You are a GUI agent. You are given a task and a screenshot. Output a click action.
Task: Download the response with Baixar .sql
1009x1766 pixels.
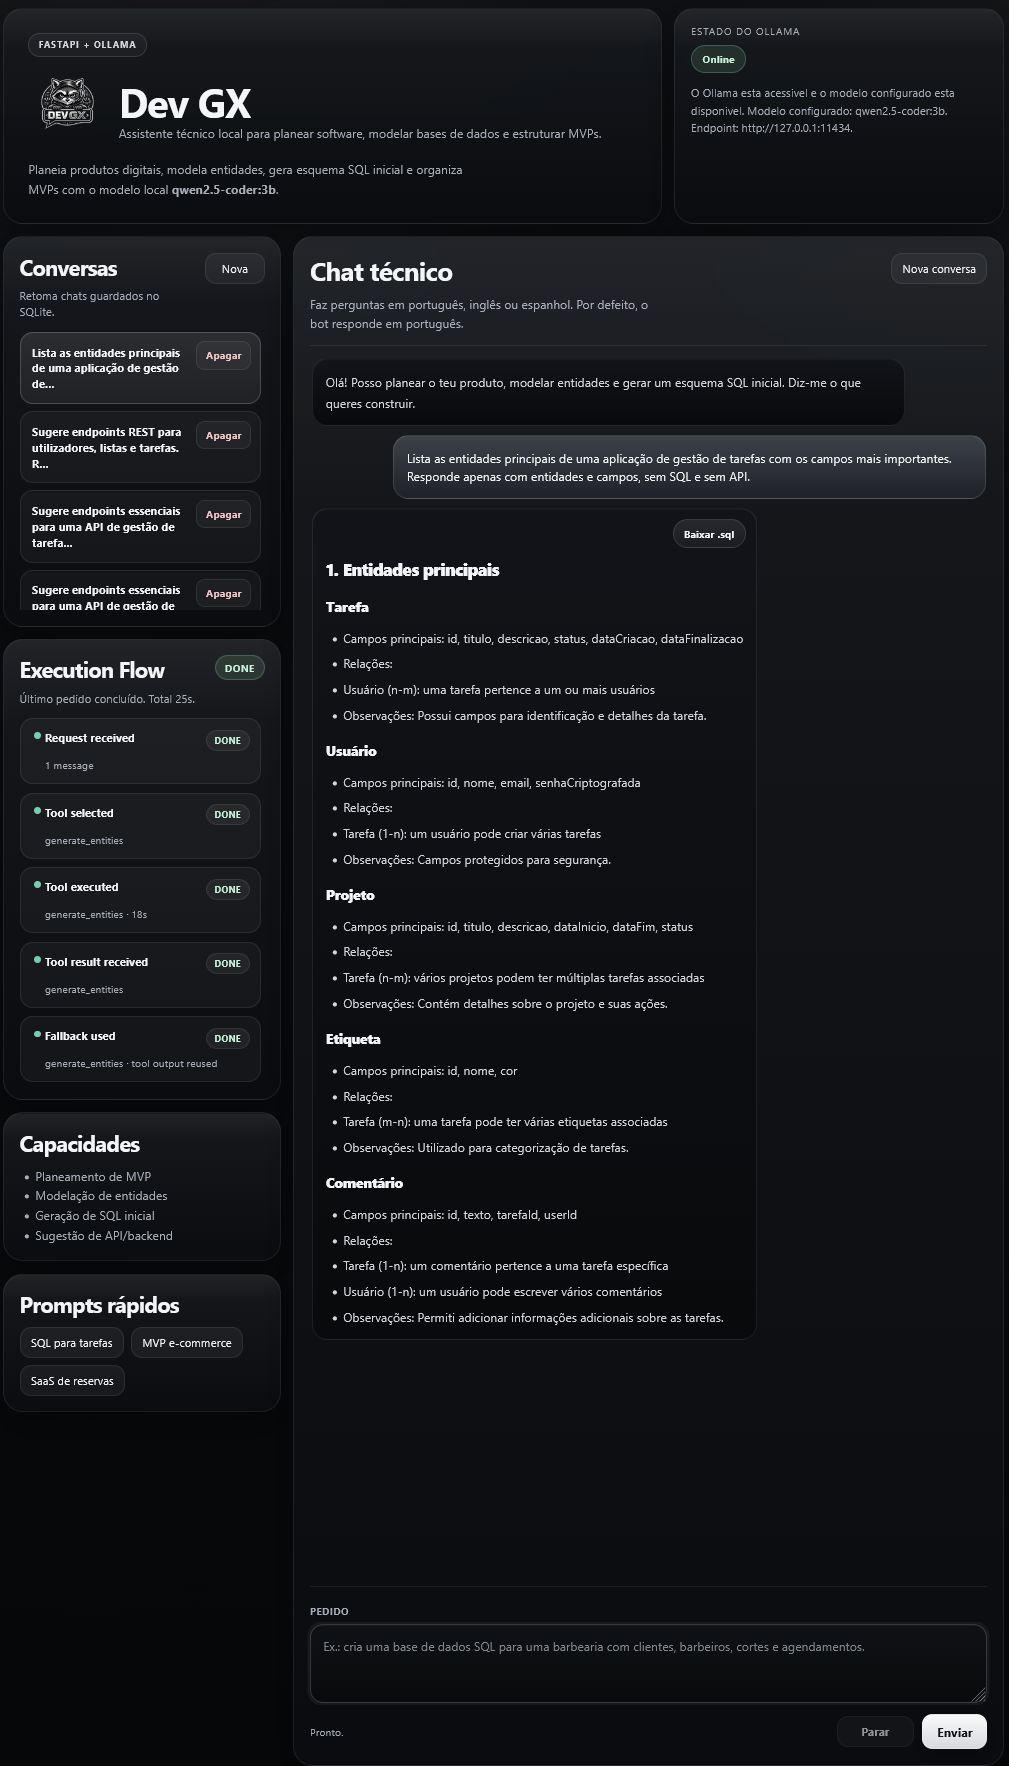(x=708, y=535)
